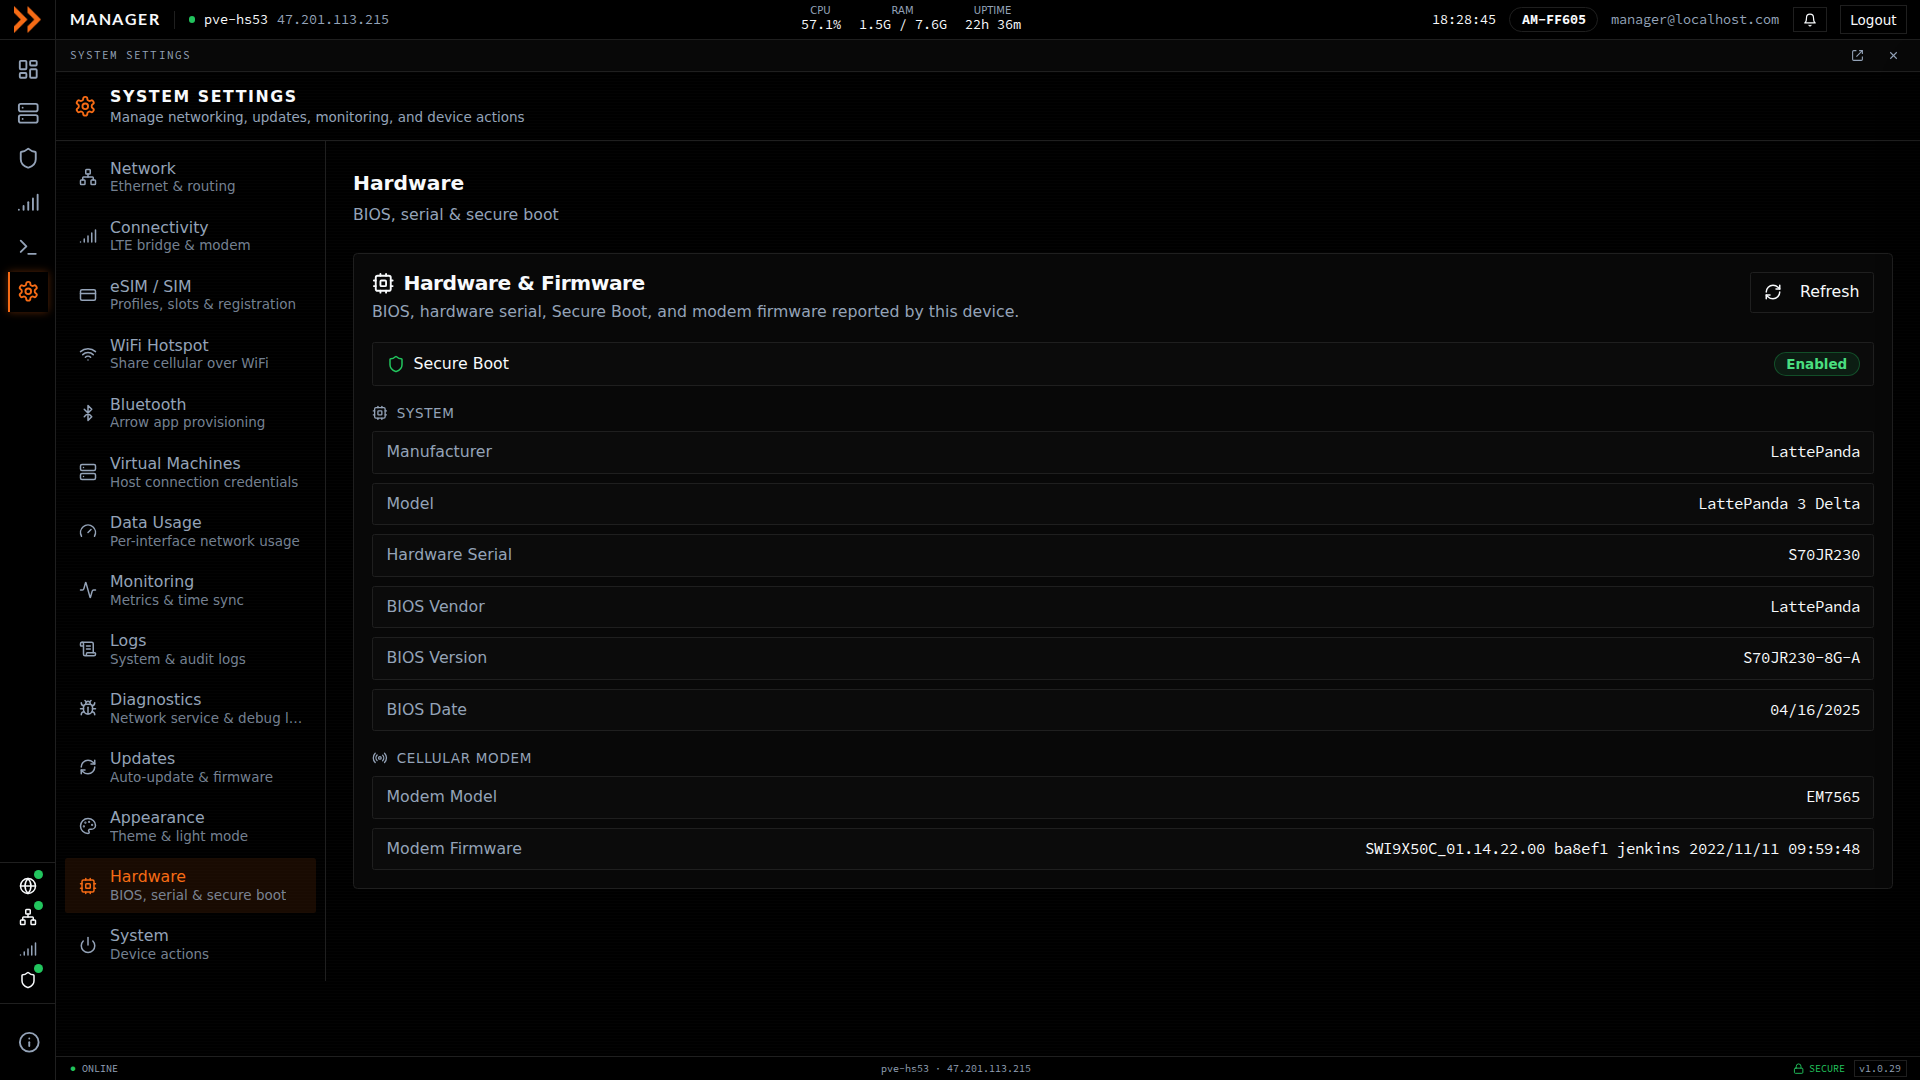Click the Secure Boot Enabled badge
Screen dimensions: 1920x1080
(x=1816, y=364)
